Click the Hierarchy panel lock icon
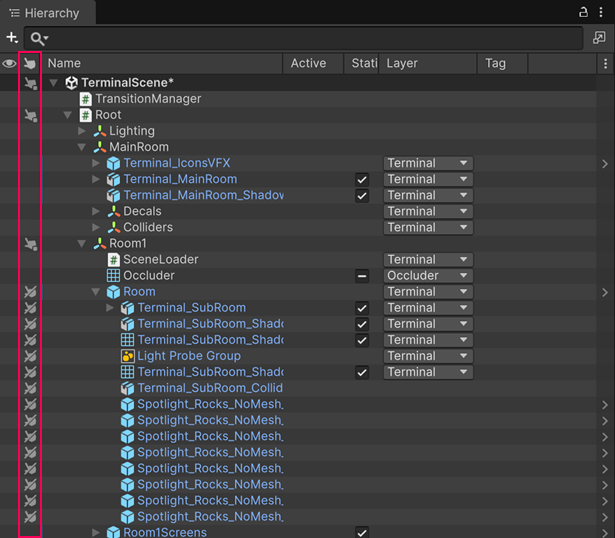The image size is (615, 538). coord(583,12)
